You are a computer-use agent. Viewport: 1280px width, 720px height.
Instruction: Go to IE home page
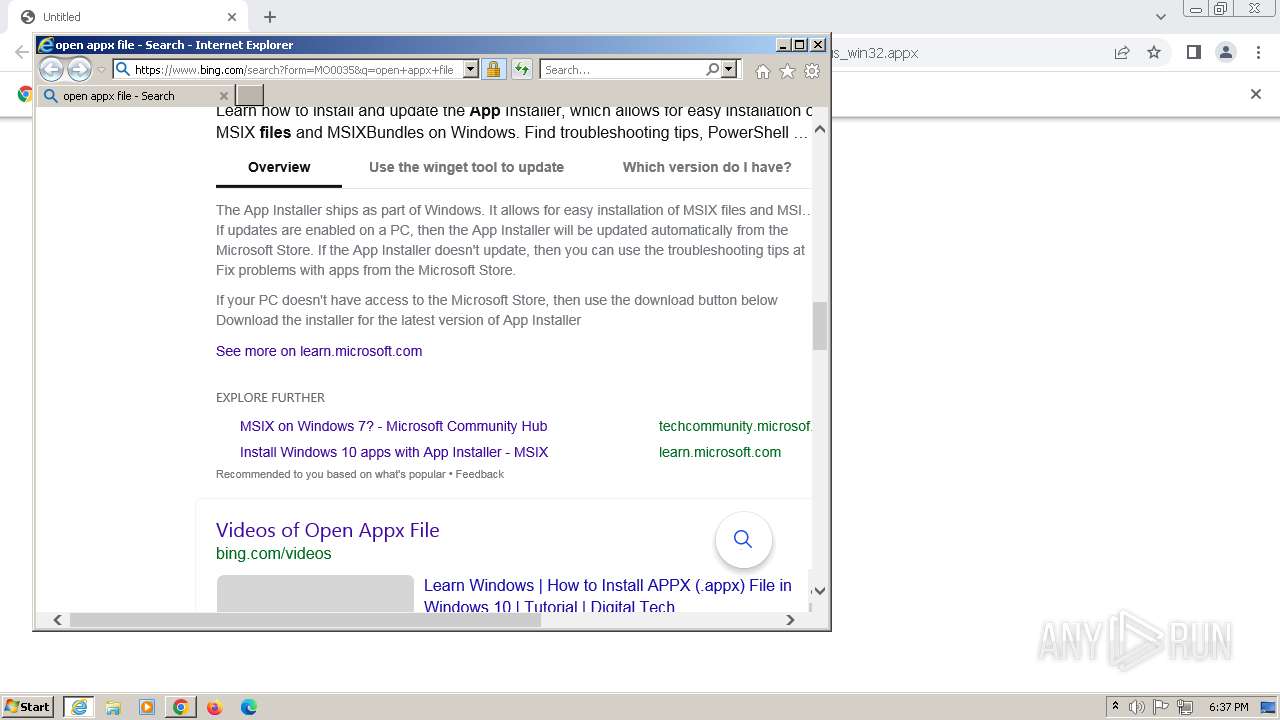(x=763, y=71)
